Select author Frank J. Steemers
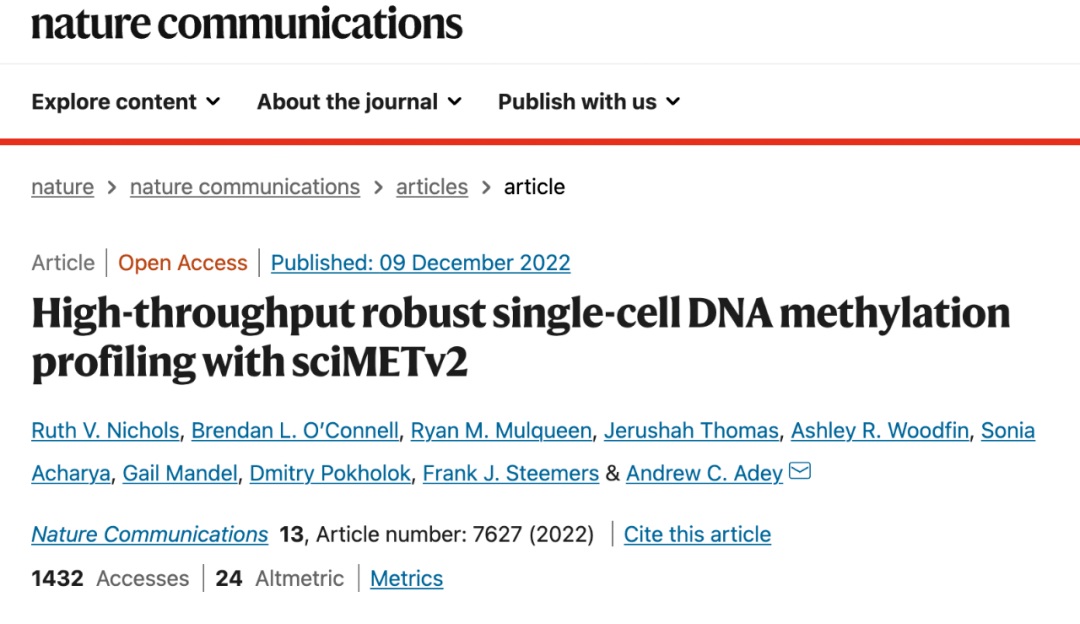Image resolution: width=1080 pixels, height=624 pixels. (510, 474)
